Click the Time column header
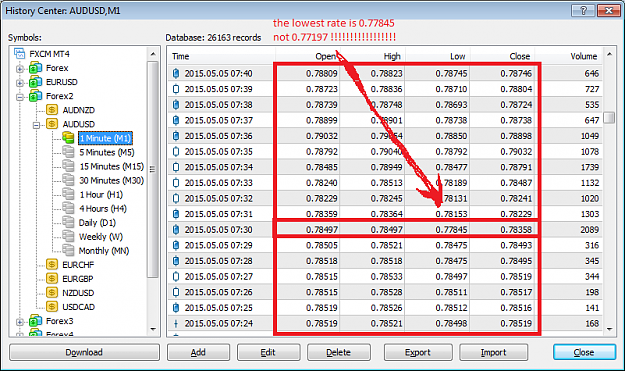625x371 pixels. [221, 56]
